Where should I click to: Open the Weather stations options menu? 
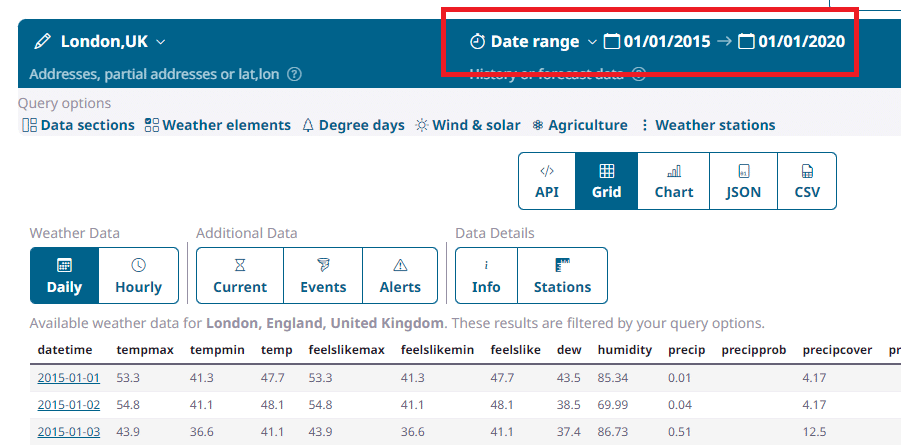(x=707, y=125)
